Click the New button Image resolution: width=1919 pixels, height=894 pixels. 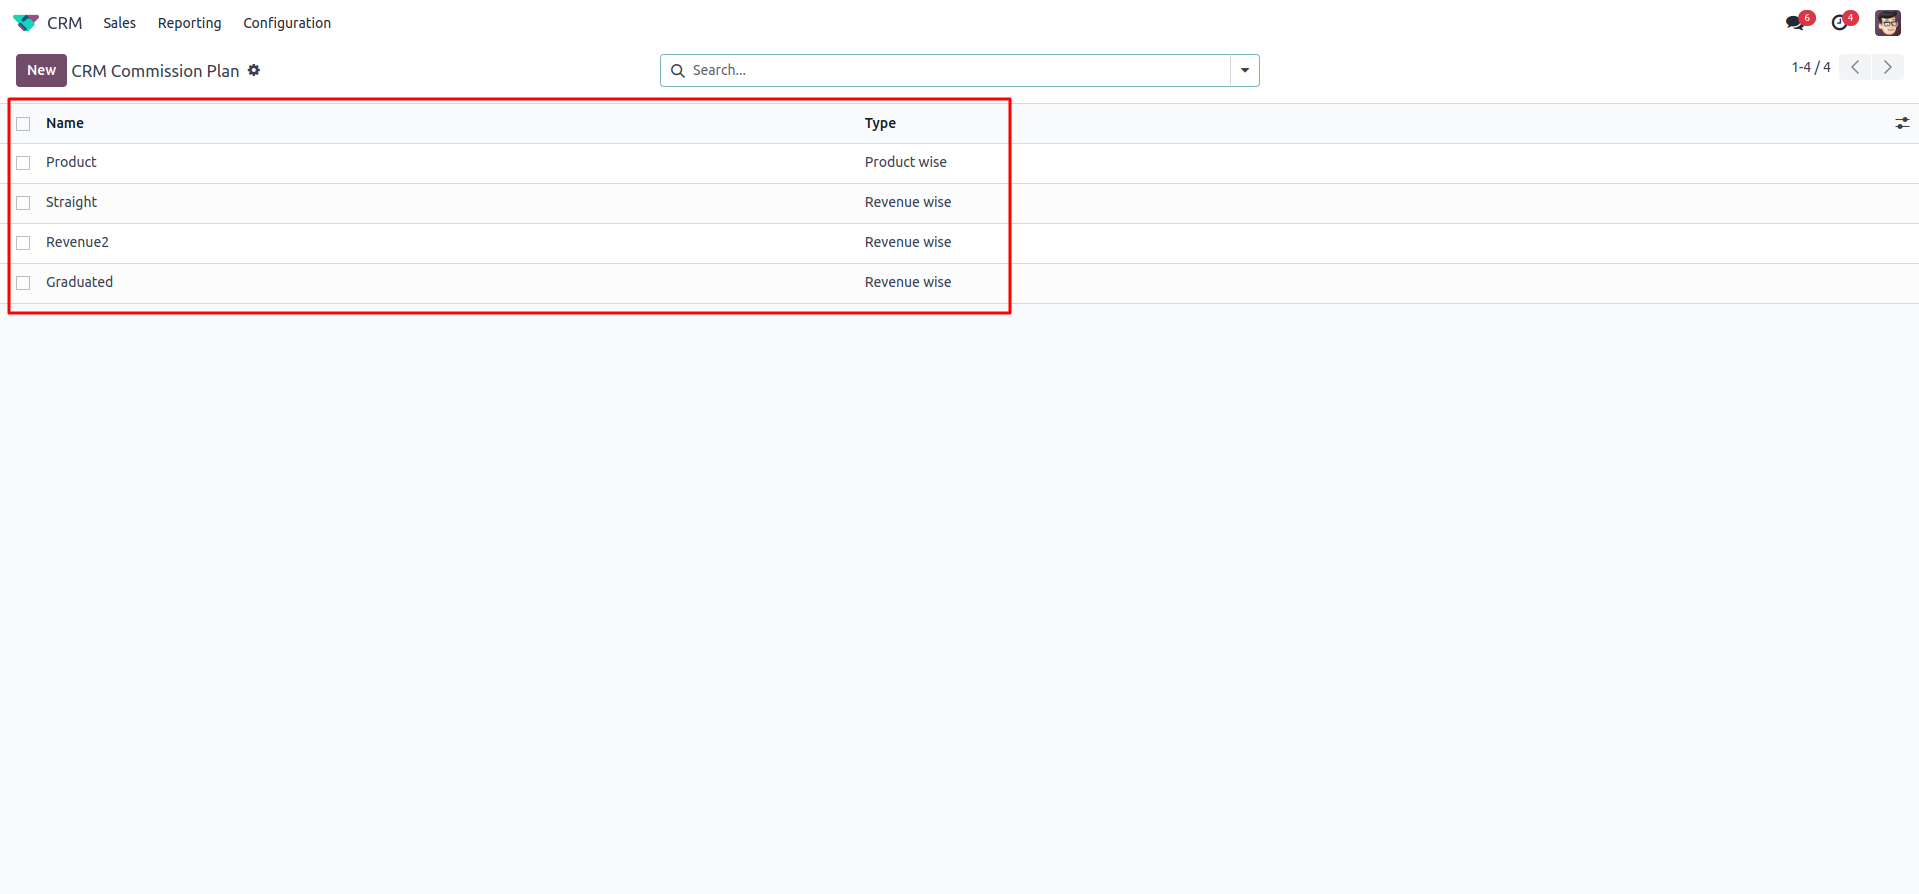coord(41,70)
